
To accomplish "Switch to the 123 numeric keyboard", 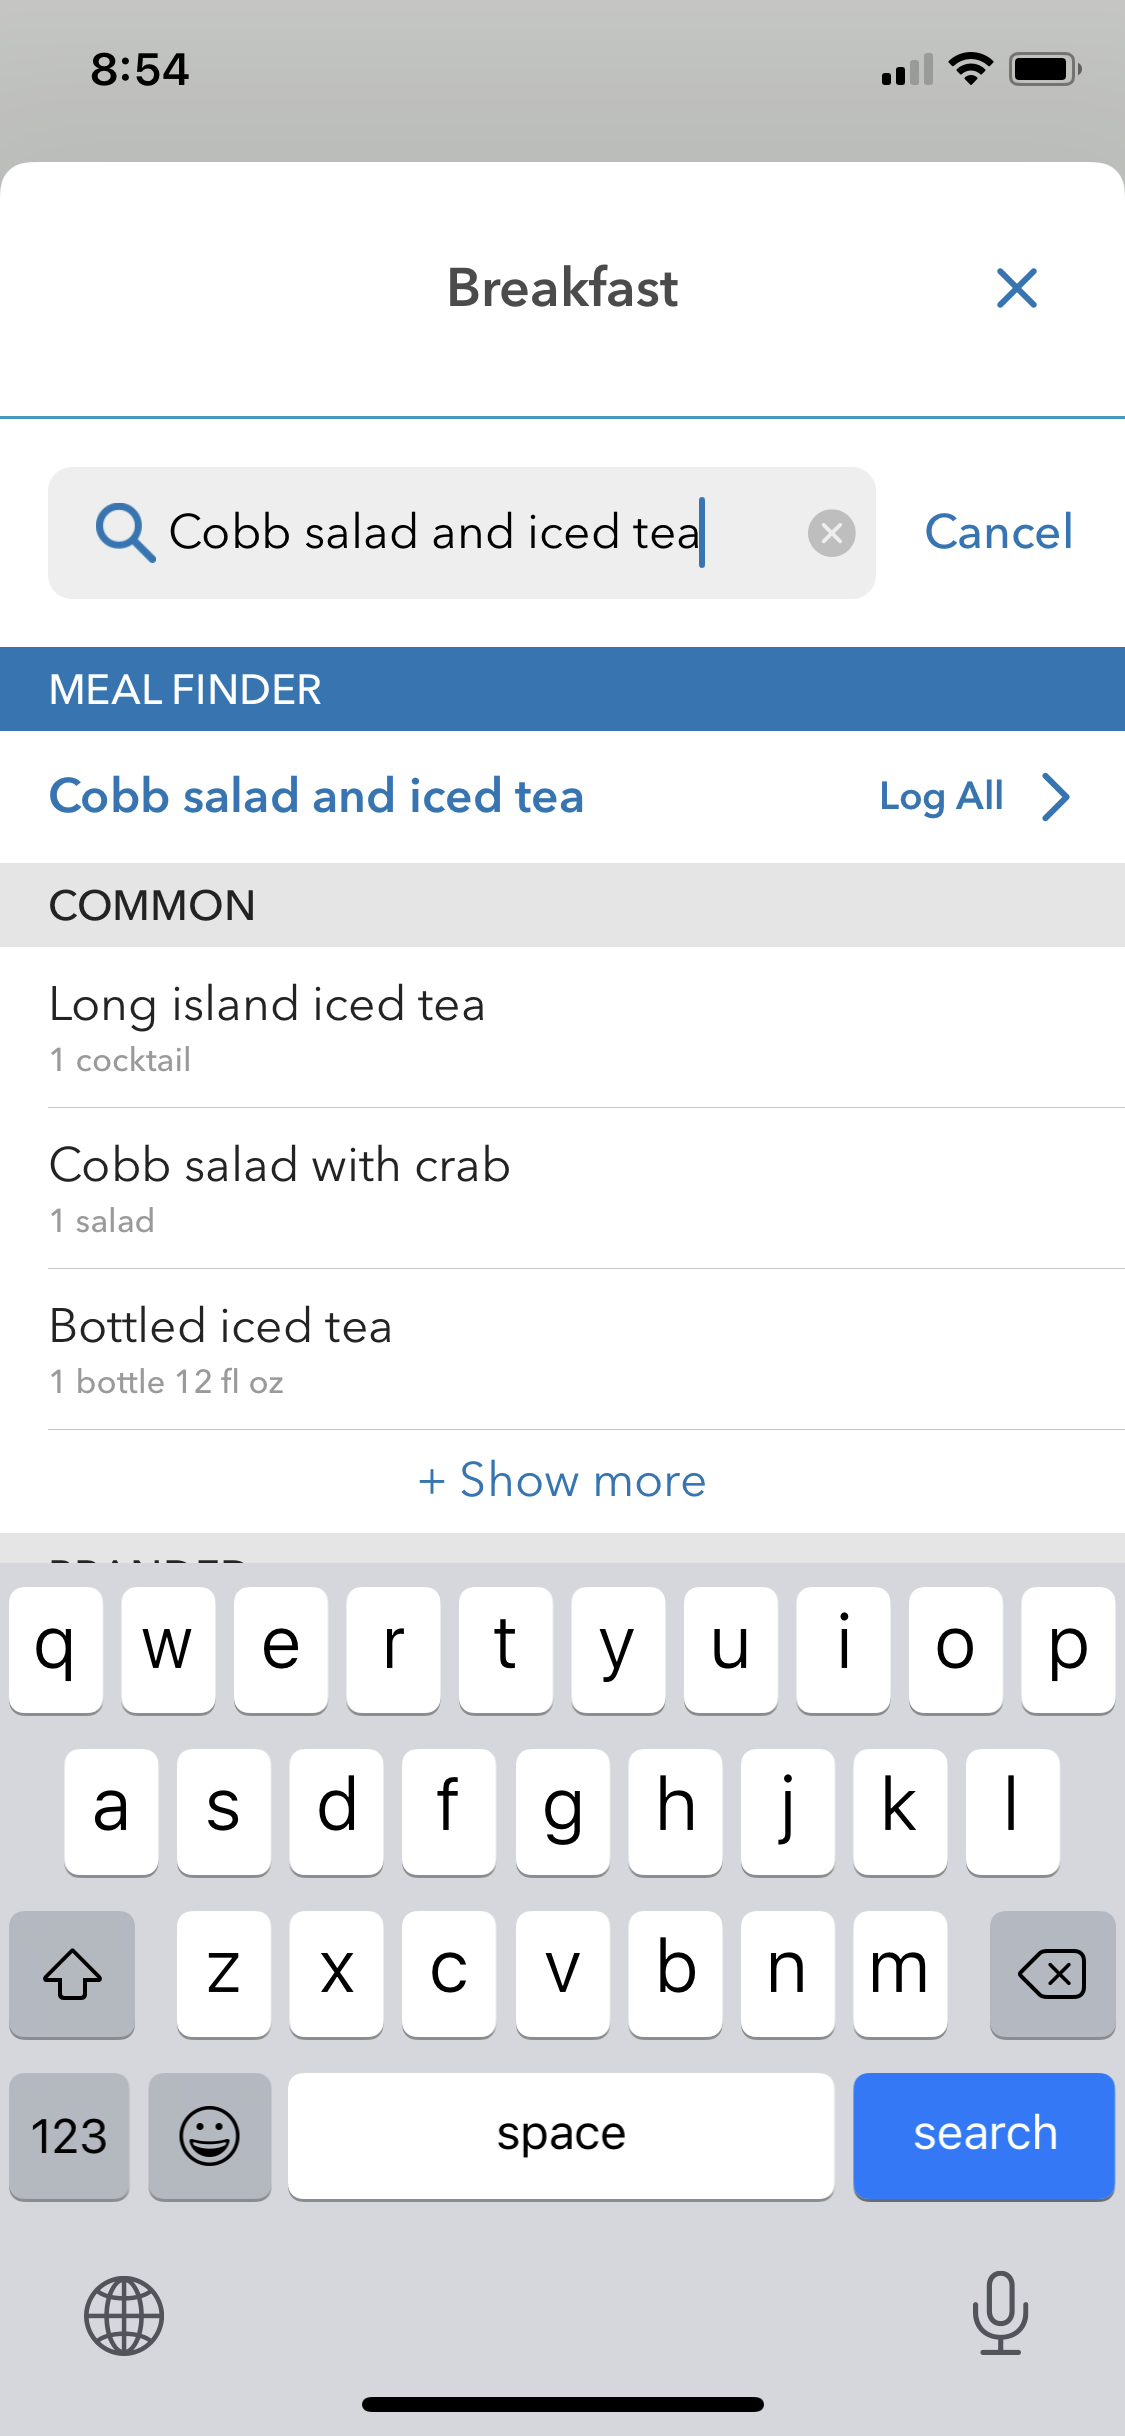I will coord(69,2136).
